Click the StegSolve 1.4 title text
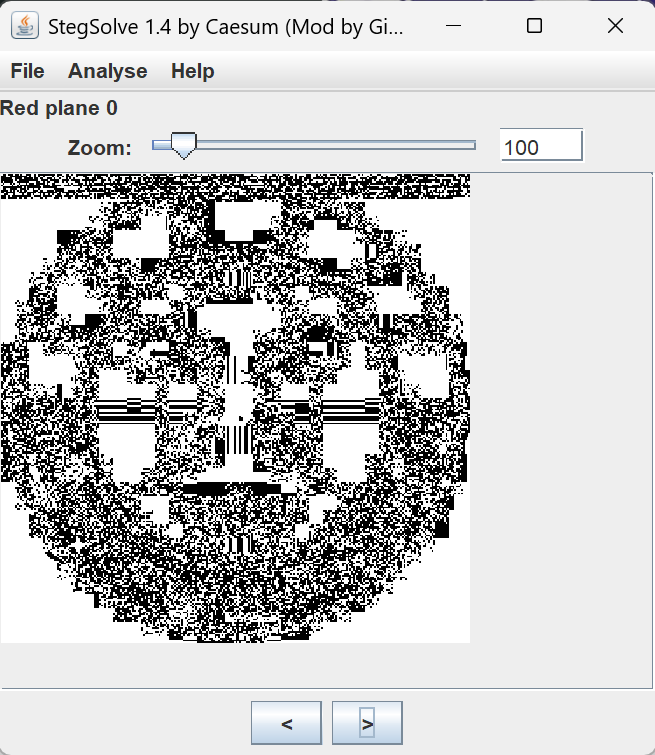The width and height of the screenshot is (655, 755). pyautogui.click(x=225, y=27)
